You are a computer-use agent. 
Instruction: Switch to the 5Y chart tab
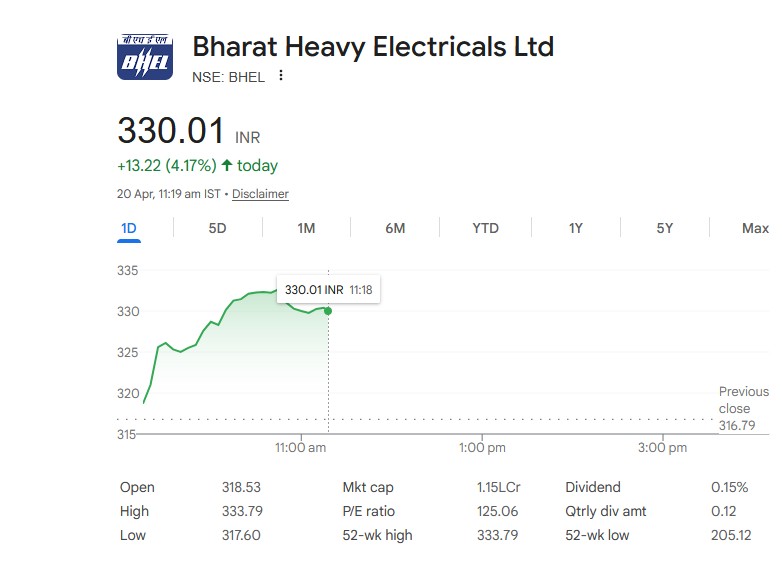665,228
